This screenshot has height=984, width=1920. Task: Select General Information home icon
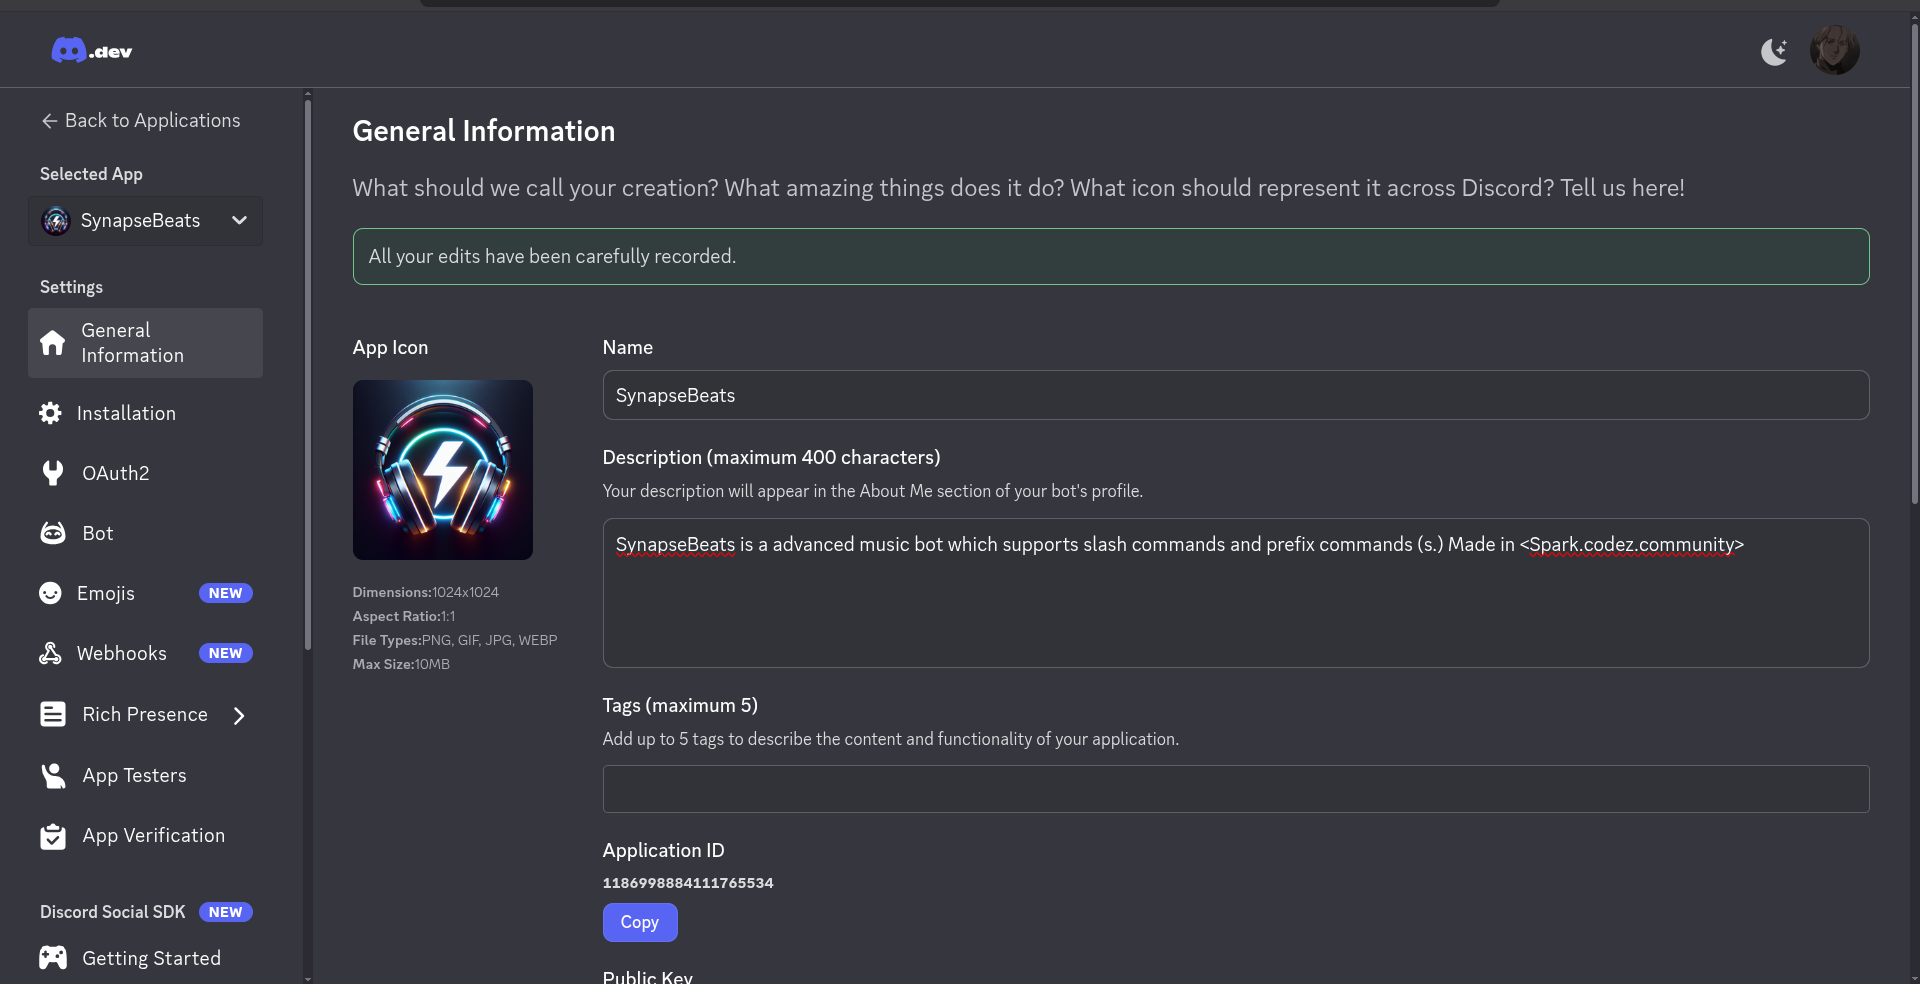click(x=53, y=343)
